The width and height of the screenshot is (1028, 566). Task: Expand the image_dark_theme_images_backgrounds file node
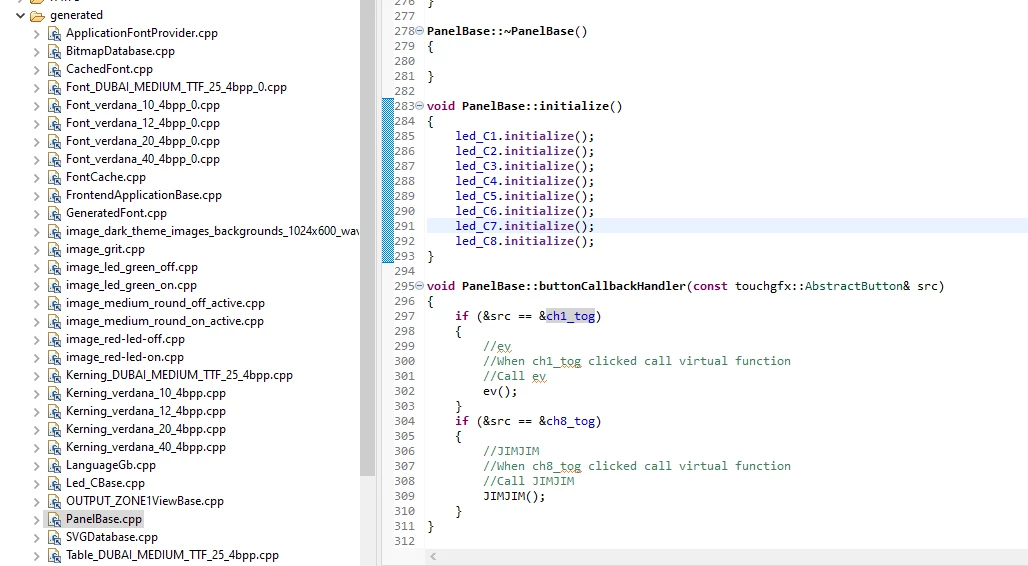[36, 232]
